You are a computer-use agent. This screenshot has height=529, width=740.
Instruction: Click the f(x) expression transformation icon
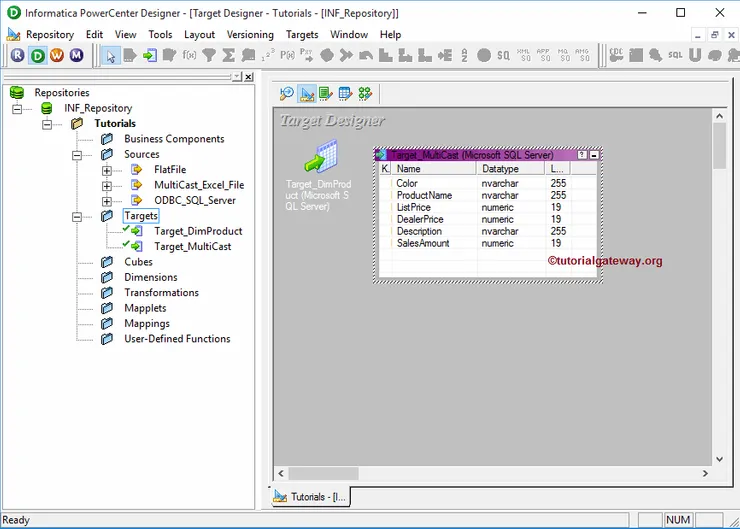pos(189,56)
